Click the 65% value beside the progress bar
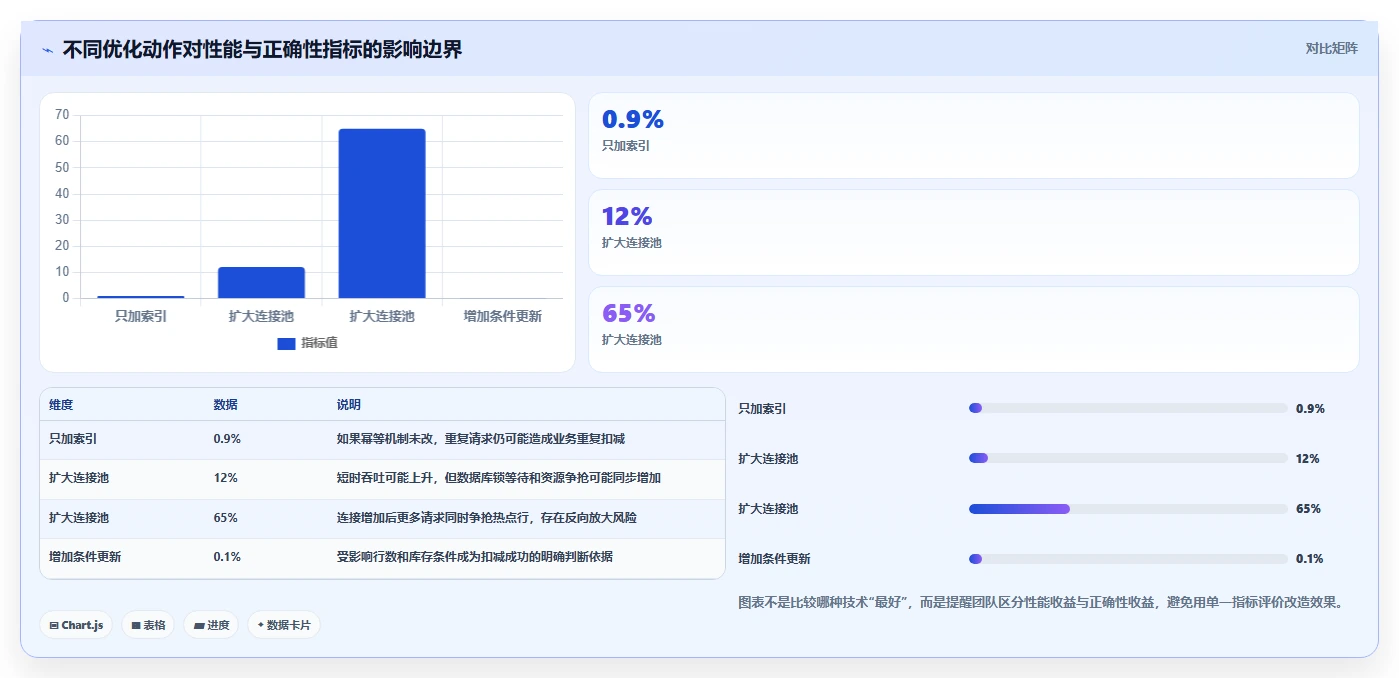This screenshot has height=678, width=1399. 1308,509
